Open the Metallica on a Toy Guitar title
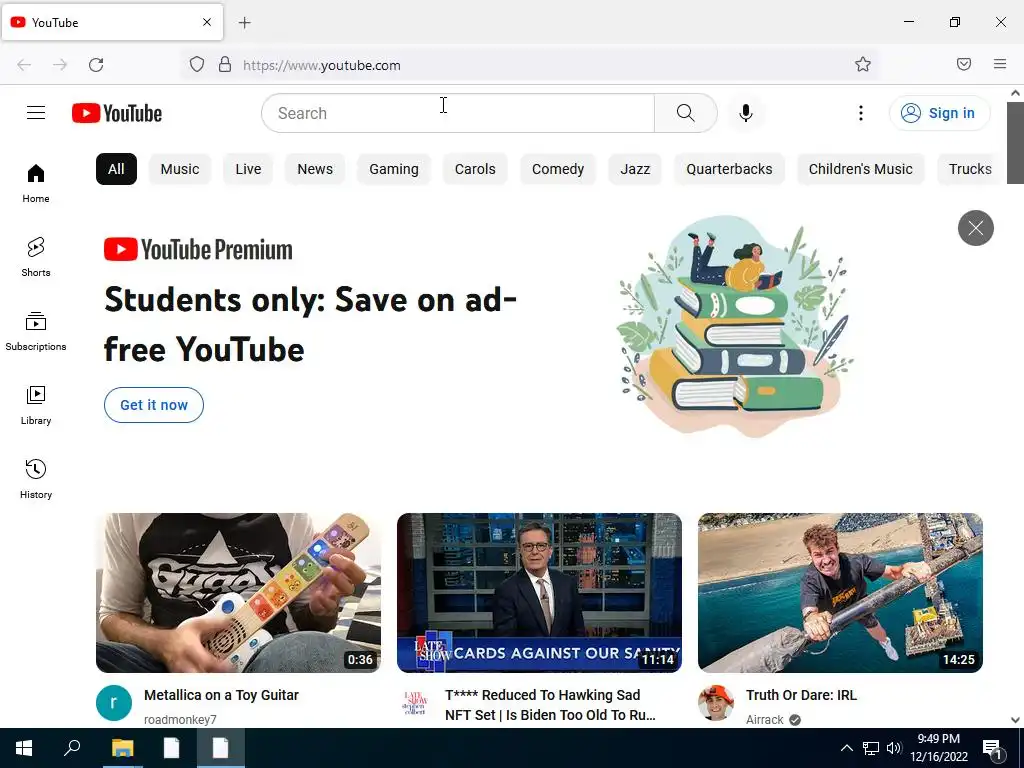 coord(221,696)
